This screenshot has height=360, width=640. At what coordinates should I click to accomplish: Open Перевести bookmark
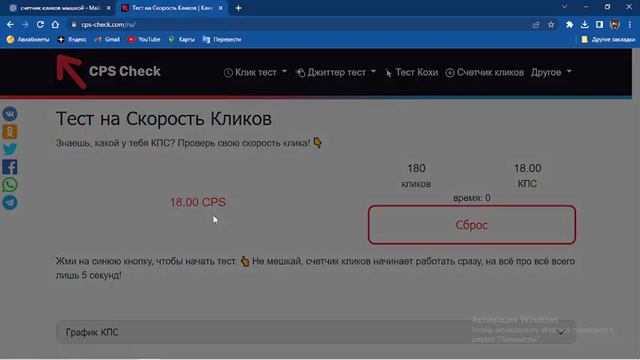tap(222, 40)
